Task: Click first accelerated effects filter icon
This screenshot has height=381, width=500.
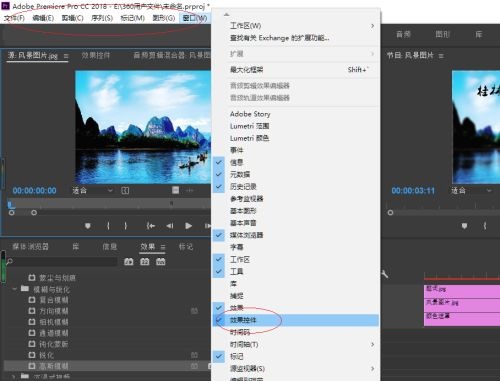Action: click(129, 262)
